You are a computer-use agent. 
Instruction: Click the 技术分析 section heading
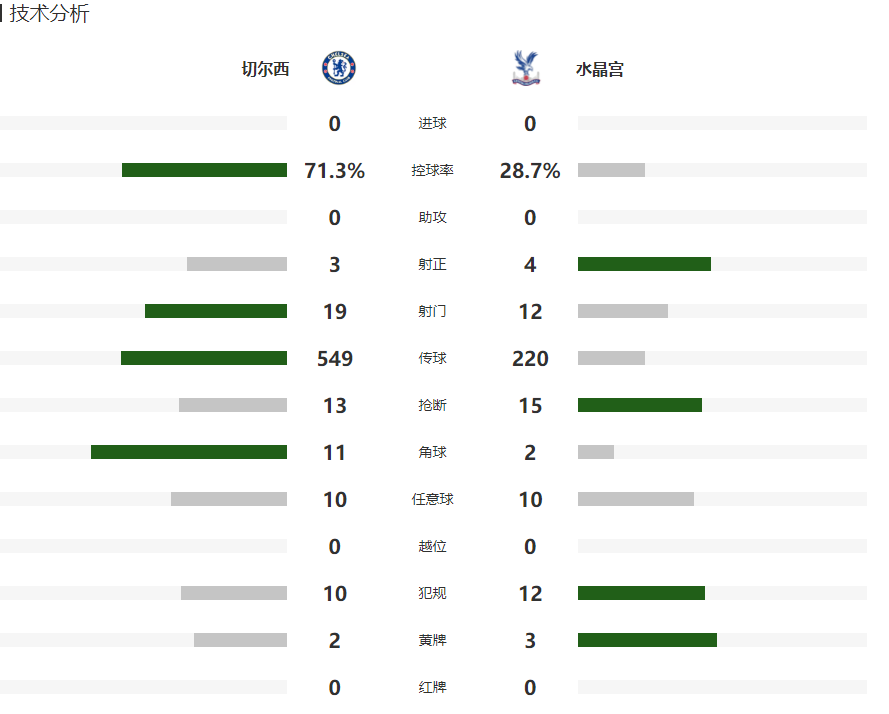coord(49,14)
